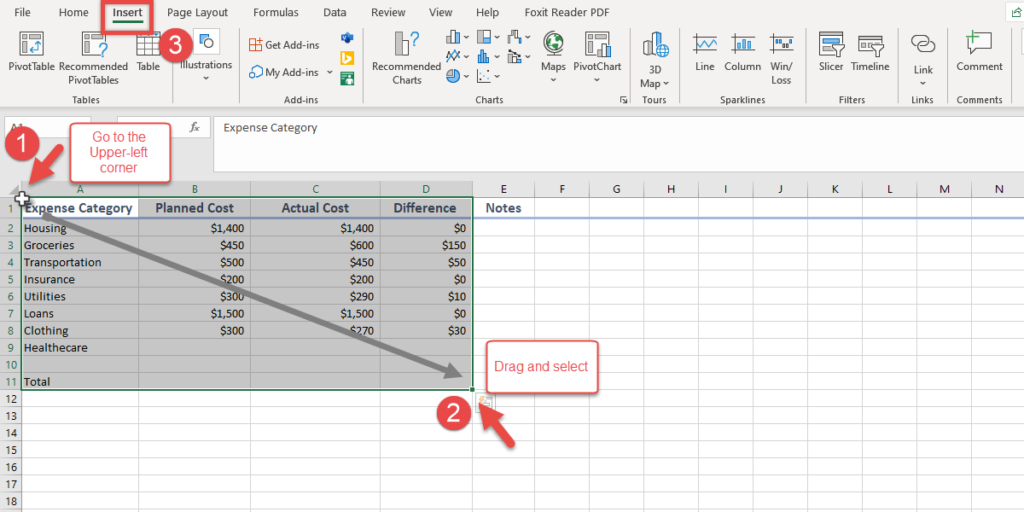Open the View tab
1024x512 pixels.
(441, 12)
